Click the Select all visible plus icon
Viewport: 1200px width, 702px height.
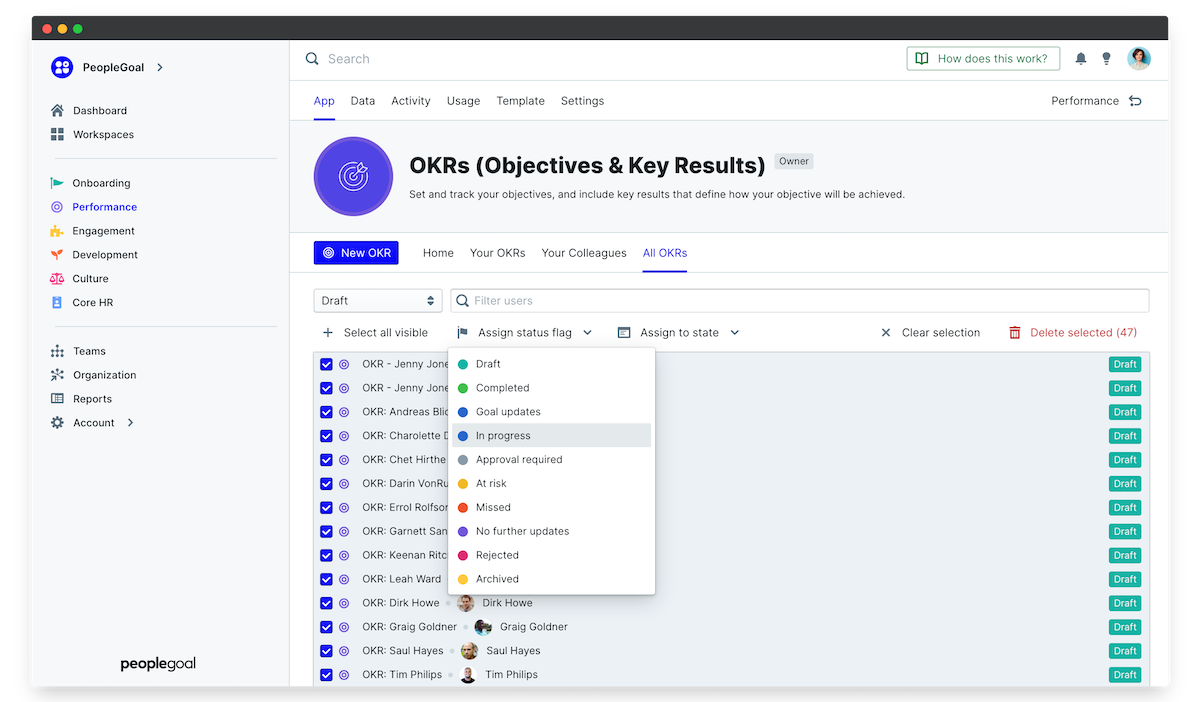pyautogui.click(x=328, y=333)
